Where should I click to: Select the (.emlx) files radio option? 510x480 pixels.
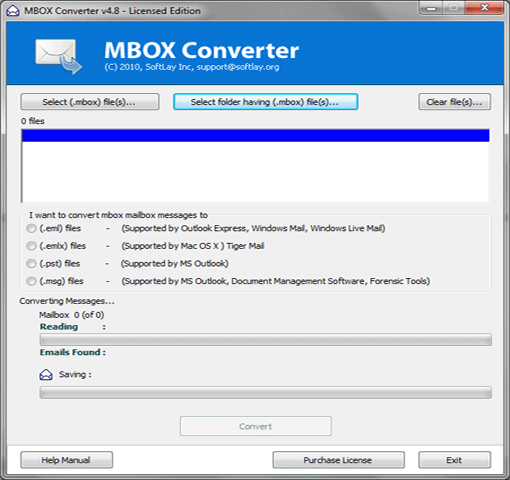[31, 246]
